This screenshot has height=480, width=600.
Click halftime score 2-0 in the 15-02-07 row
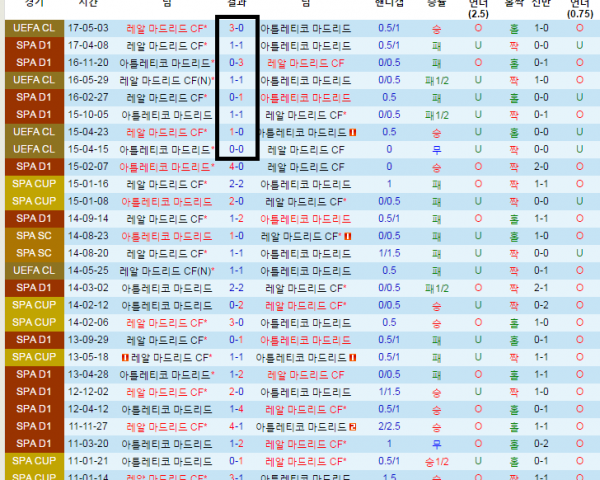click(541, 167)
